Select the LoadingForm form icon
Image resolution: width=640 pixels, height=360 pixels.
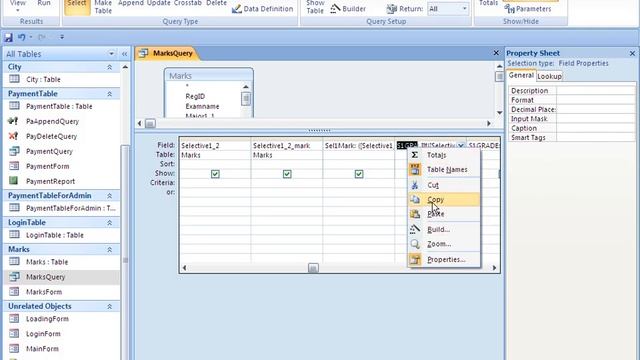click(x=14, y=318)
